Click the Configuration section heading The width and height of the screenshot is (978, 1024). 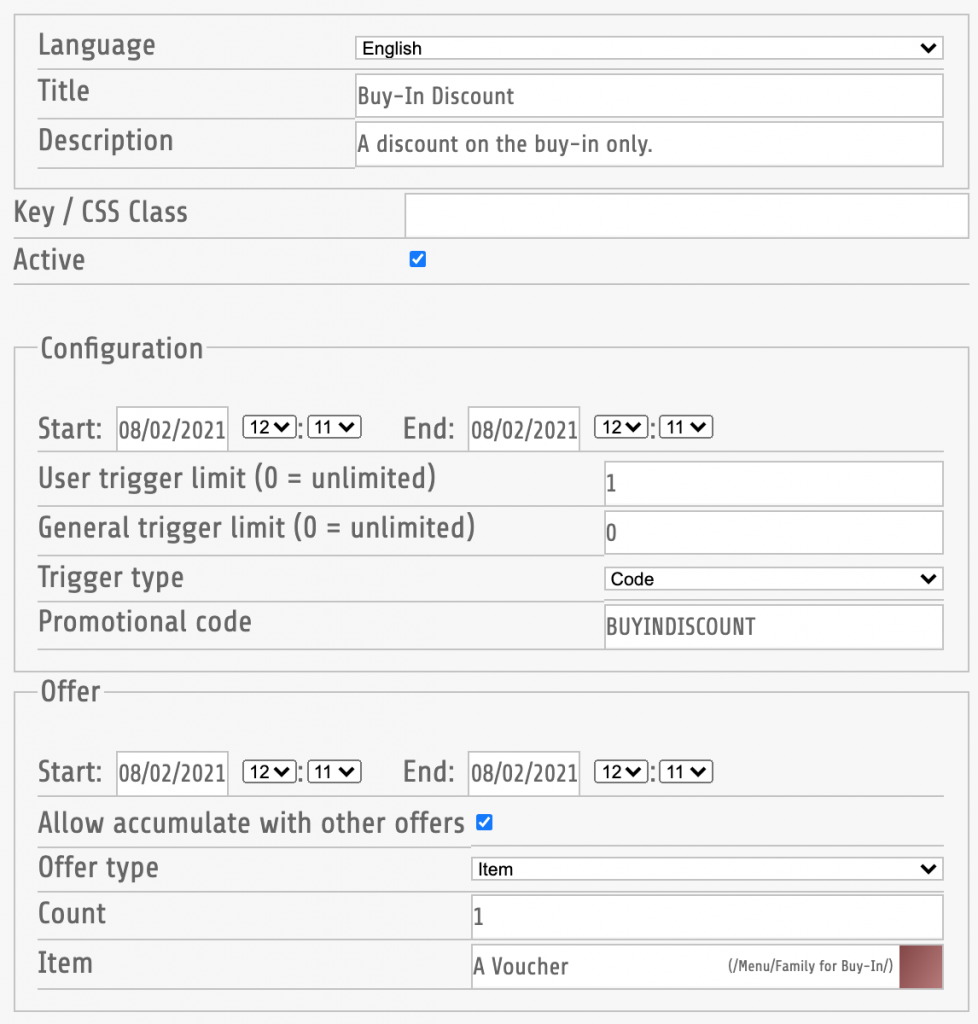point(121,348)
